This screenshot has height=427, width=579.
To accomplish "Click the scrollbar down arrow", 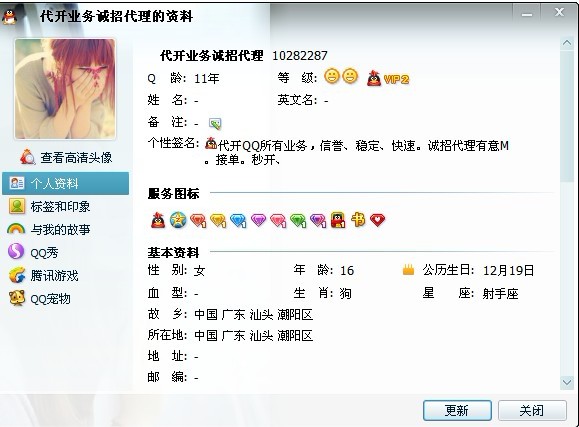I will click(x=566, y=382).
